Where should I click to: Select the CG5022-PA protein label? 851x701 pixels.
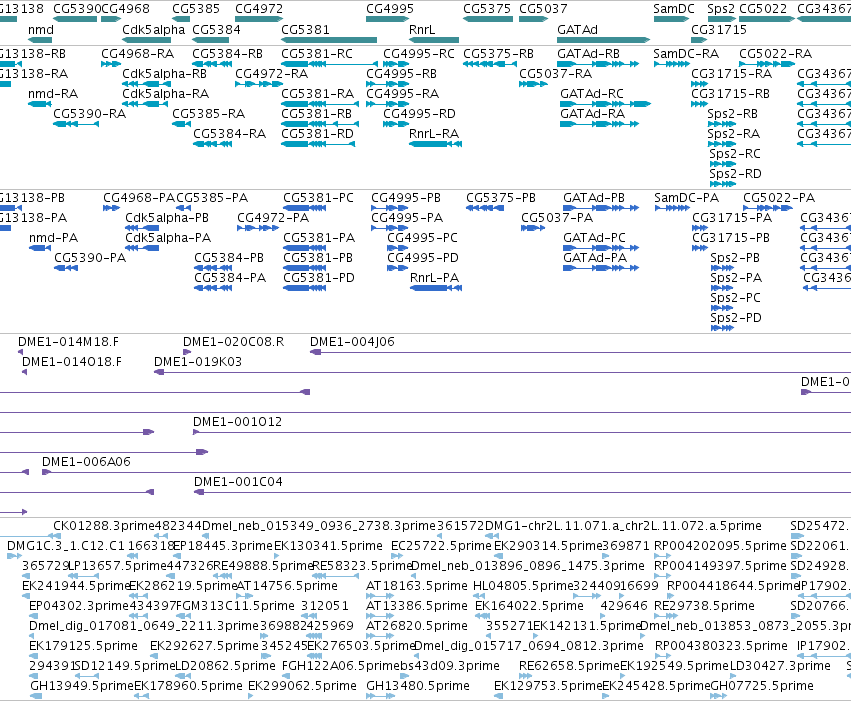tap(779, 197)
